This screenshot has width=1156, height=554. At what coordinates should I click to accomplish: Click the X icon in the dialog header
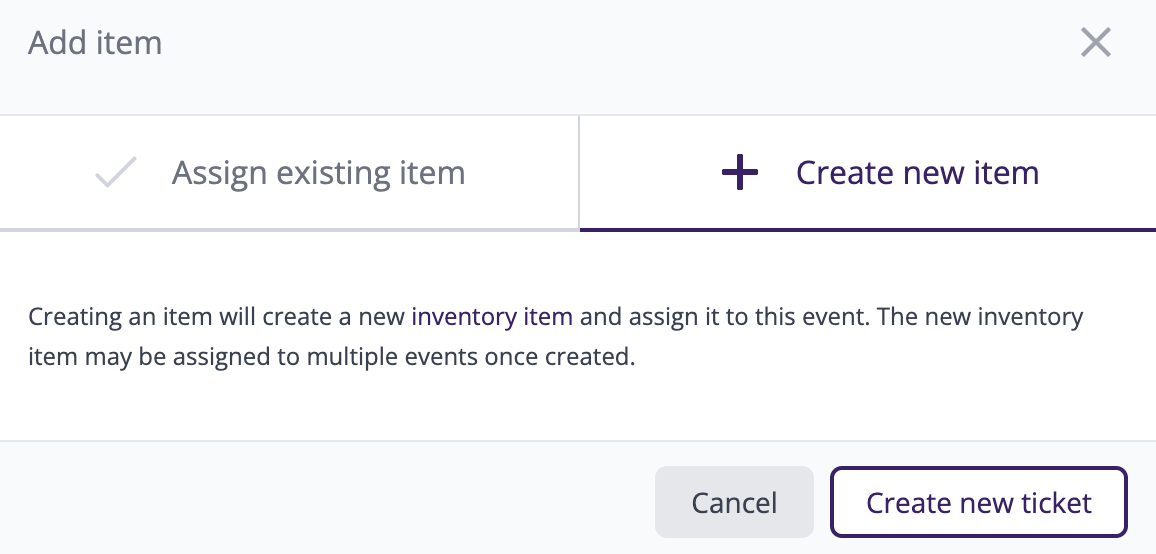coord(1096,43)
